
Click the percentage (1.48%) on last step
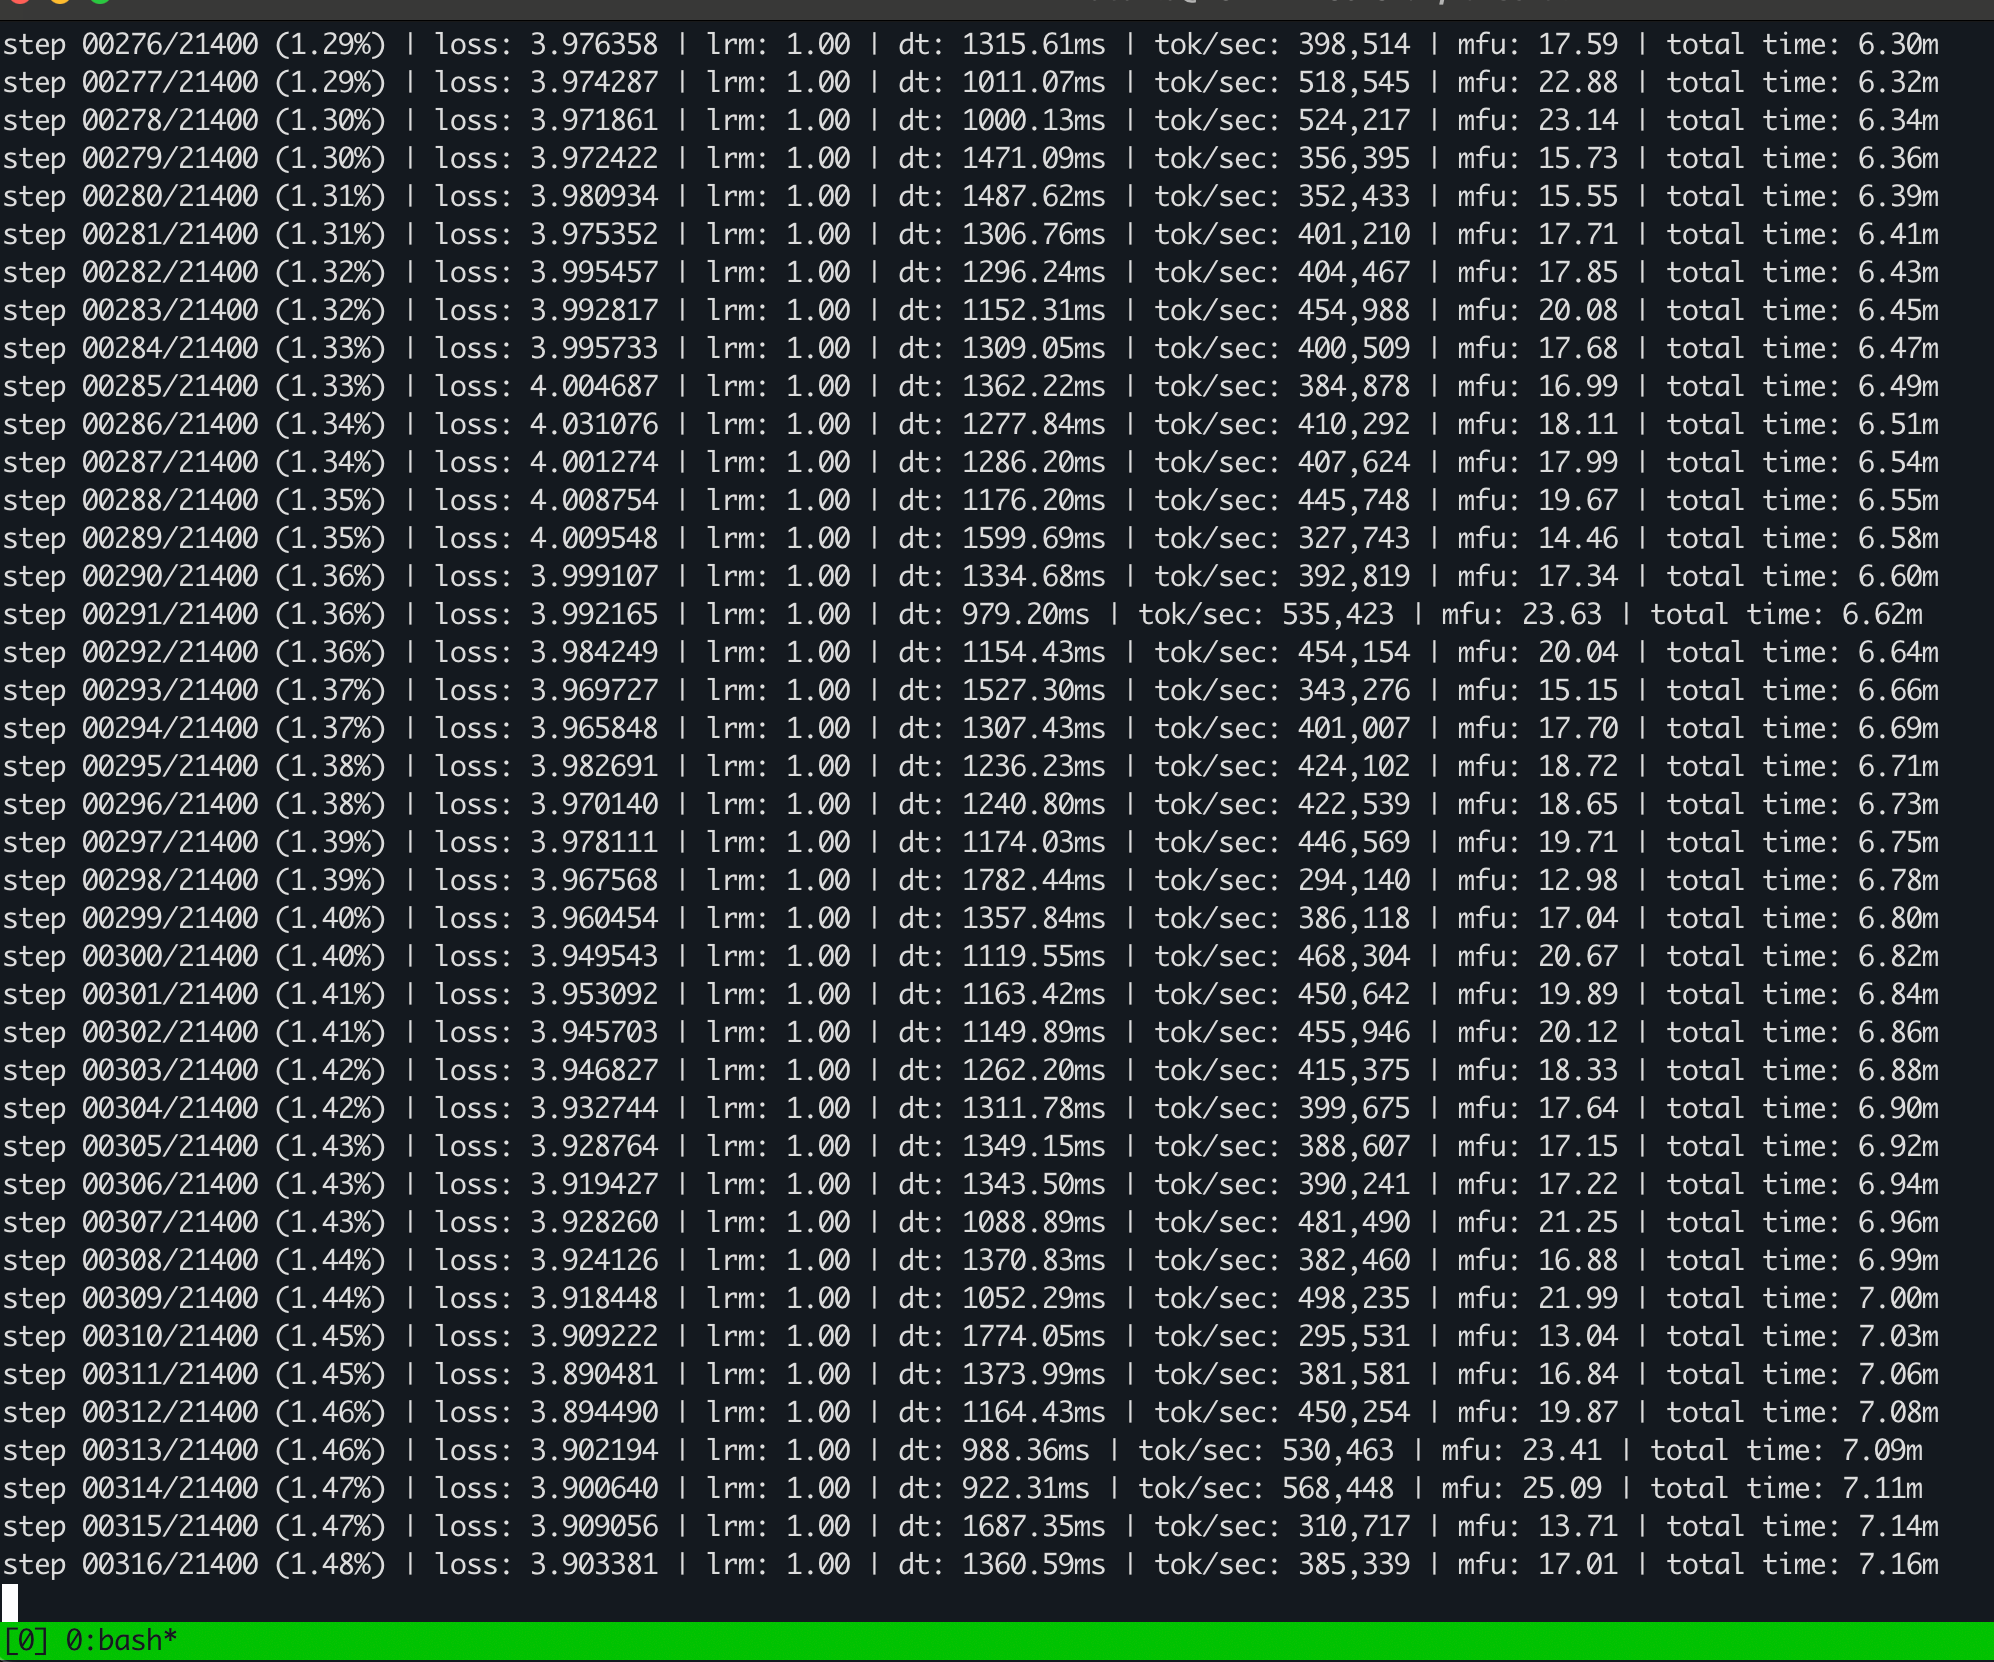tap(330, 1564)
